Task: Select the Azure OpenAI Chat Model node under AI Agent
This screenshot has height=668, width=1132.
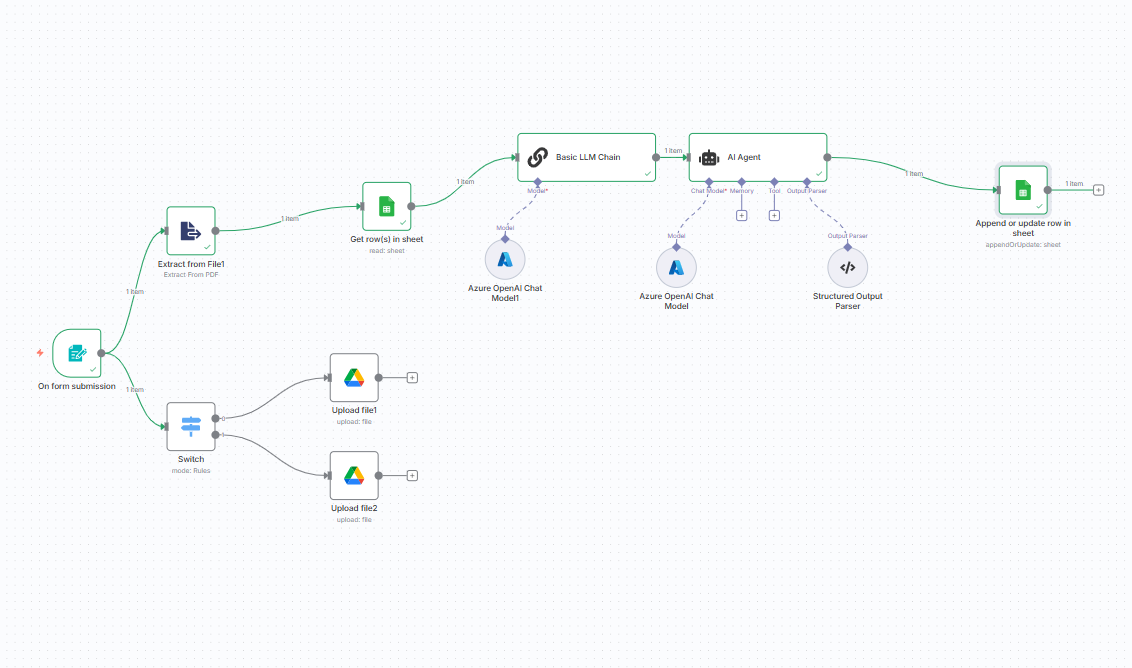Action: 676,268
